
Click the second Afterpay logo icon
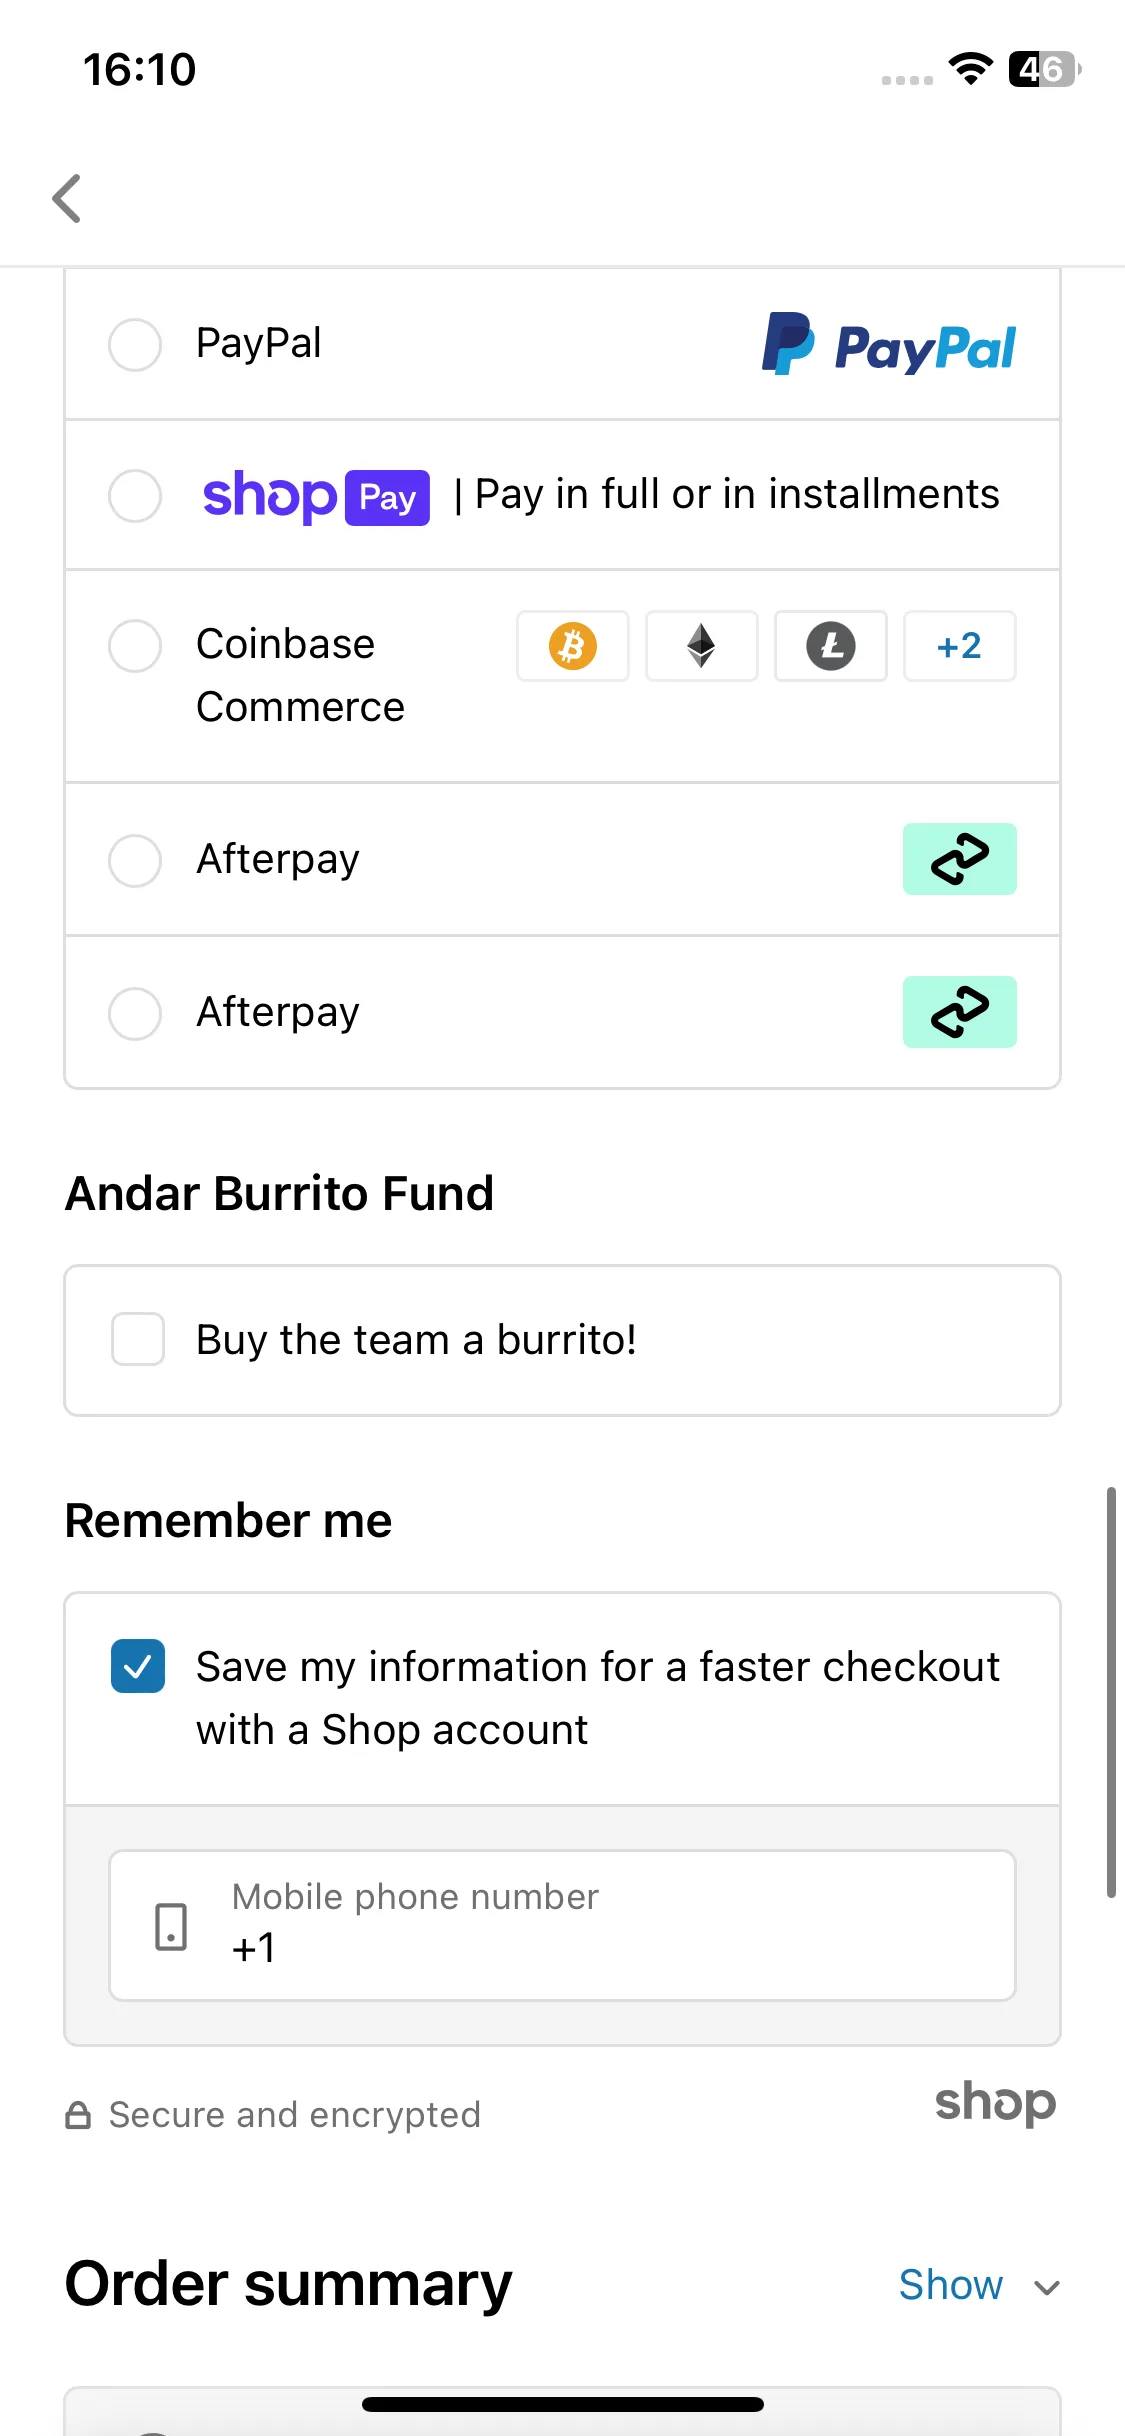[x=960, y=1012]
